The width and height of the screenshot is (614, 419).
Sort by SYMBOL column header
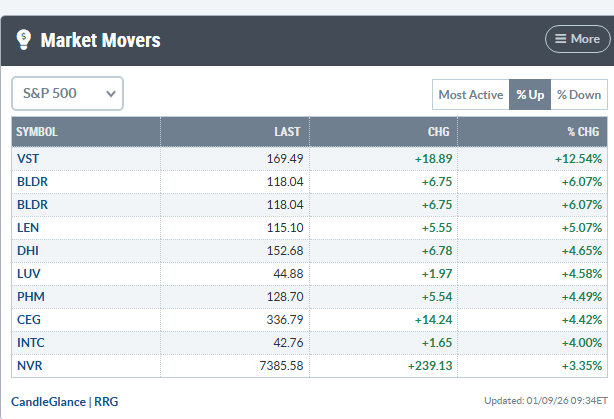pos(37,132)
